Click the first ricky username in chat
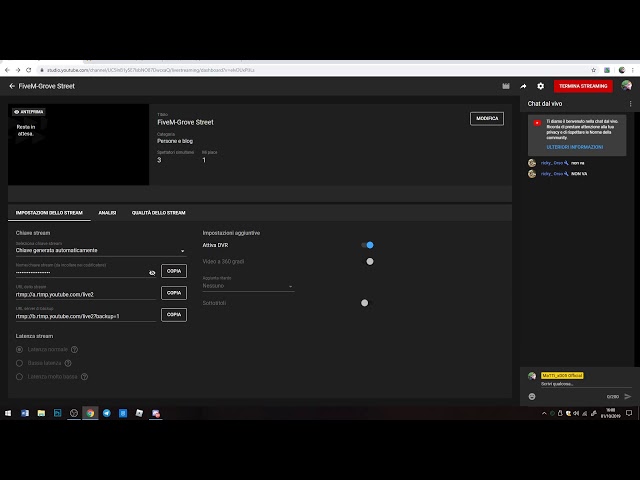 point(552,163)
